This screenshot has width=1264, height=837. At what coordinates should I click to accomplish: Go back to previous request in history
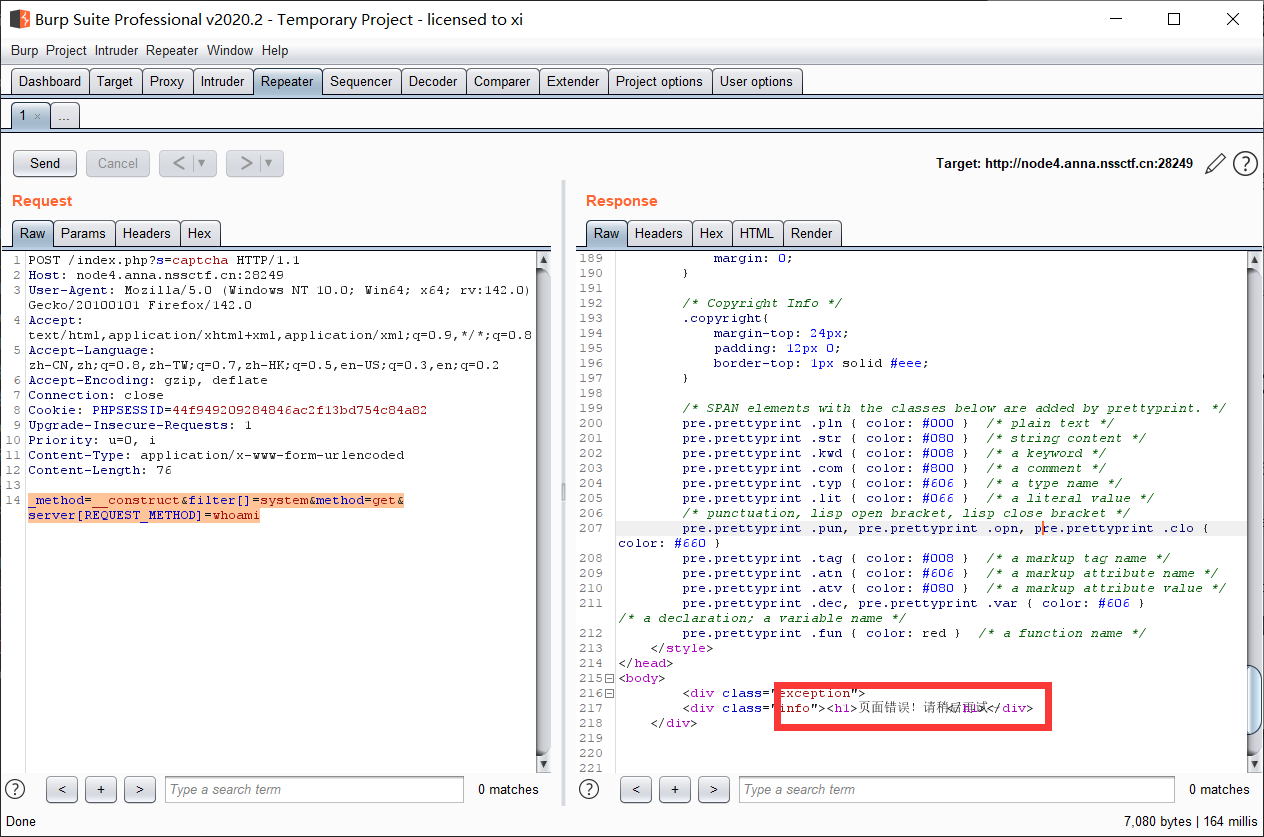178,163
